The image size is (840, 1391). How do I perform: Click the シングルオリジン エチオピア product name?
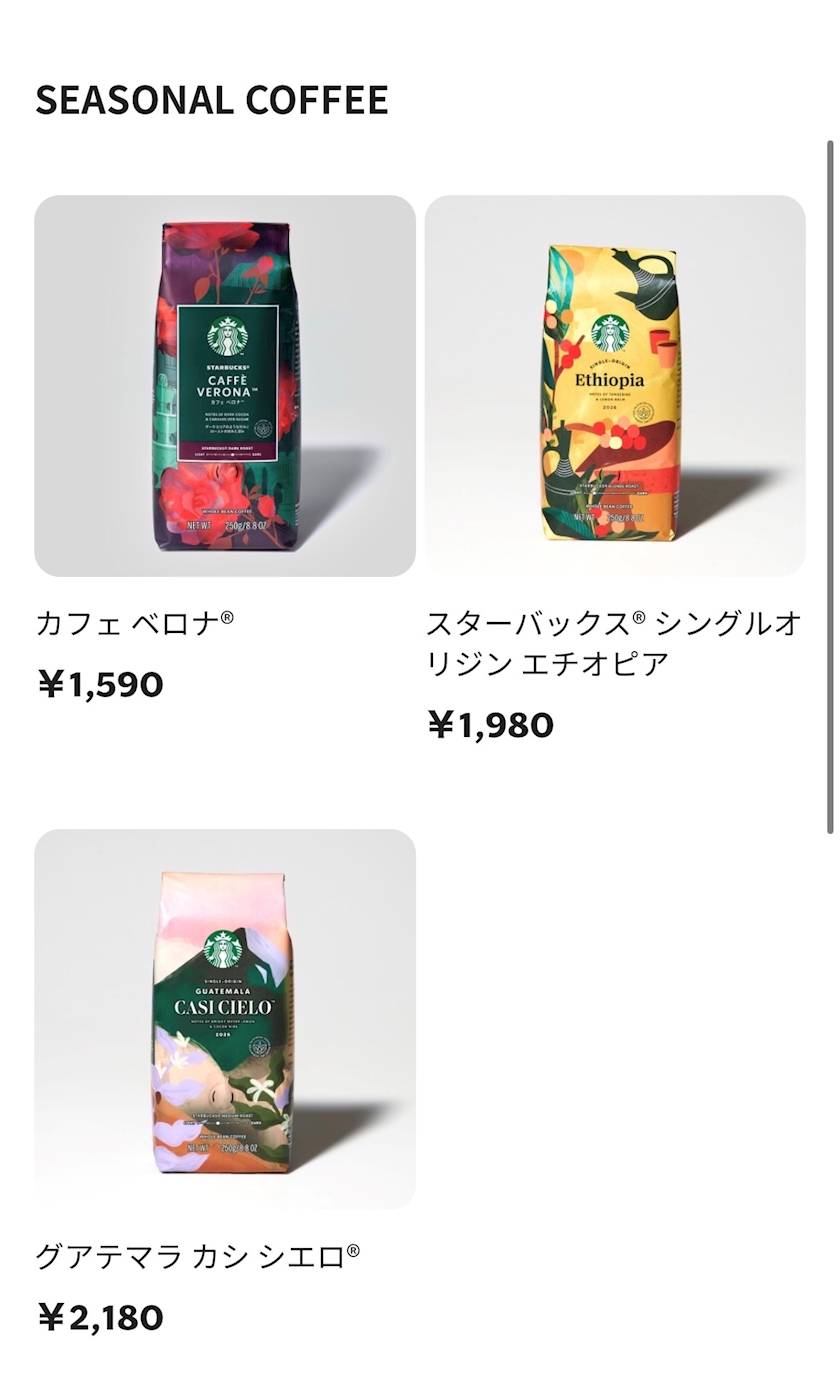point(614,643)
